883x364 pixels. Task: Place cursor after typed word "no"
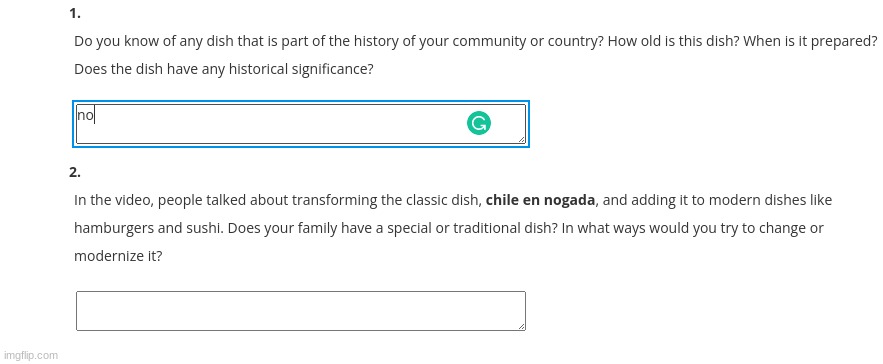(94, 116)
